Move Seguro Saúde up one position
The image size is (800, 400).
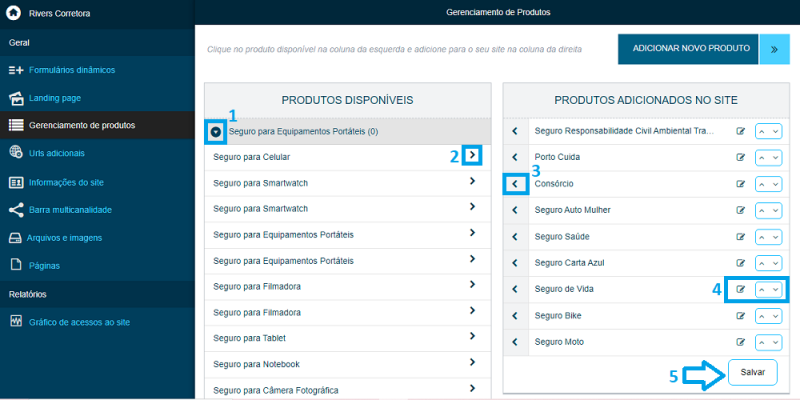[x=762, y=237]
